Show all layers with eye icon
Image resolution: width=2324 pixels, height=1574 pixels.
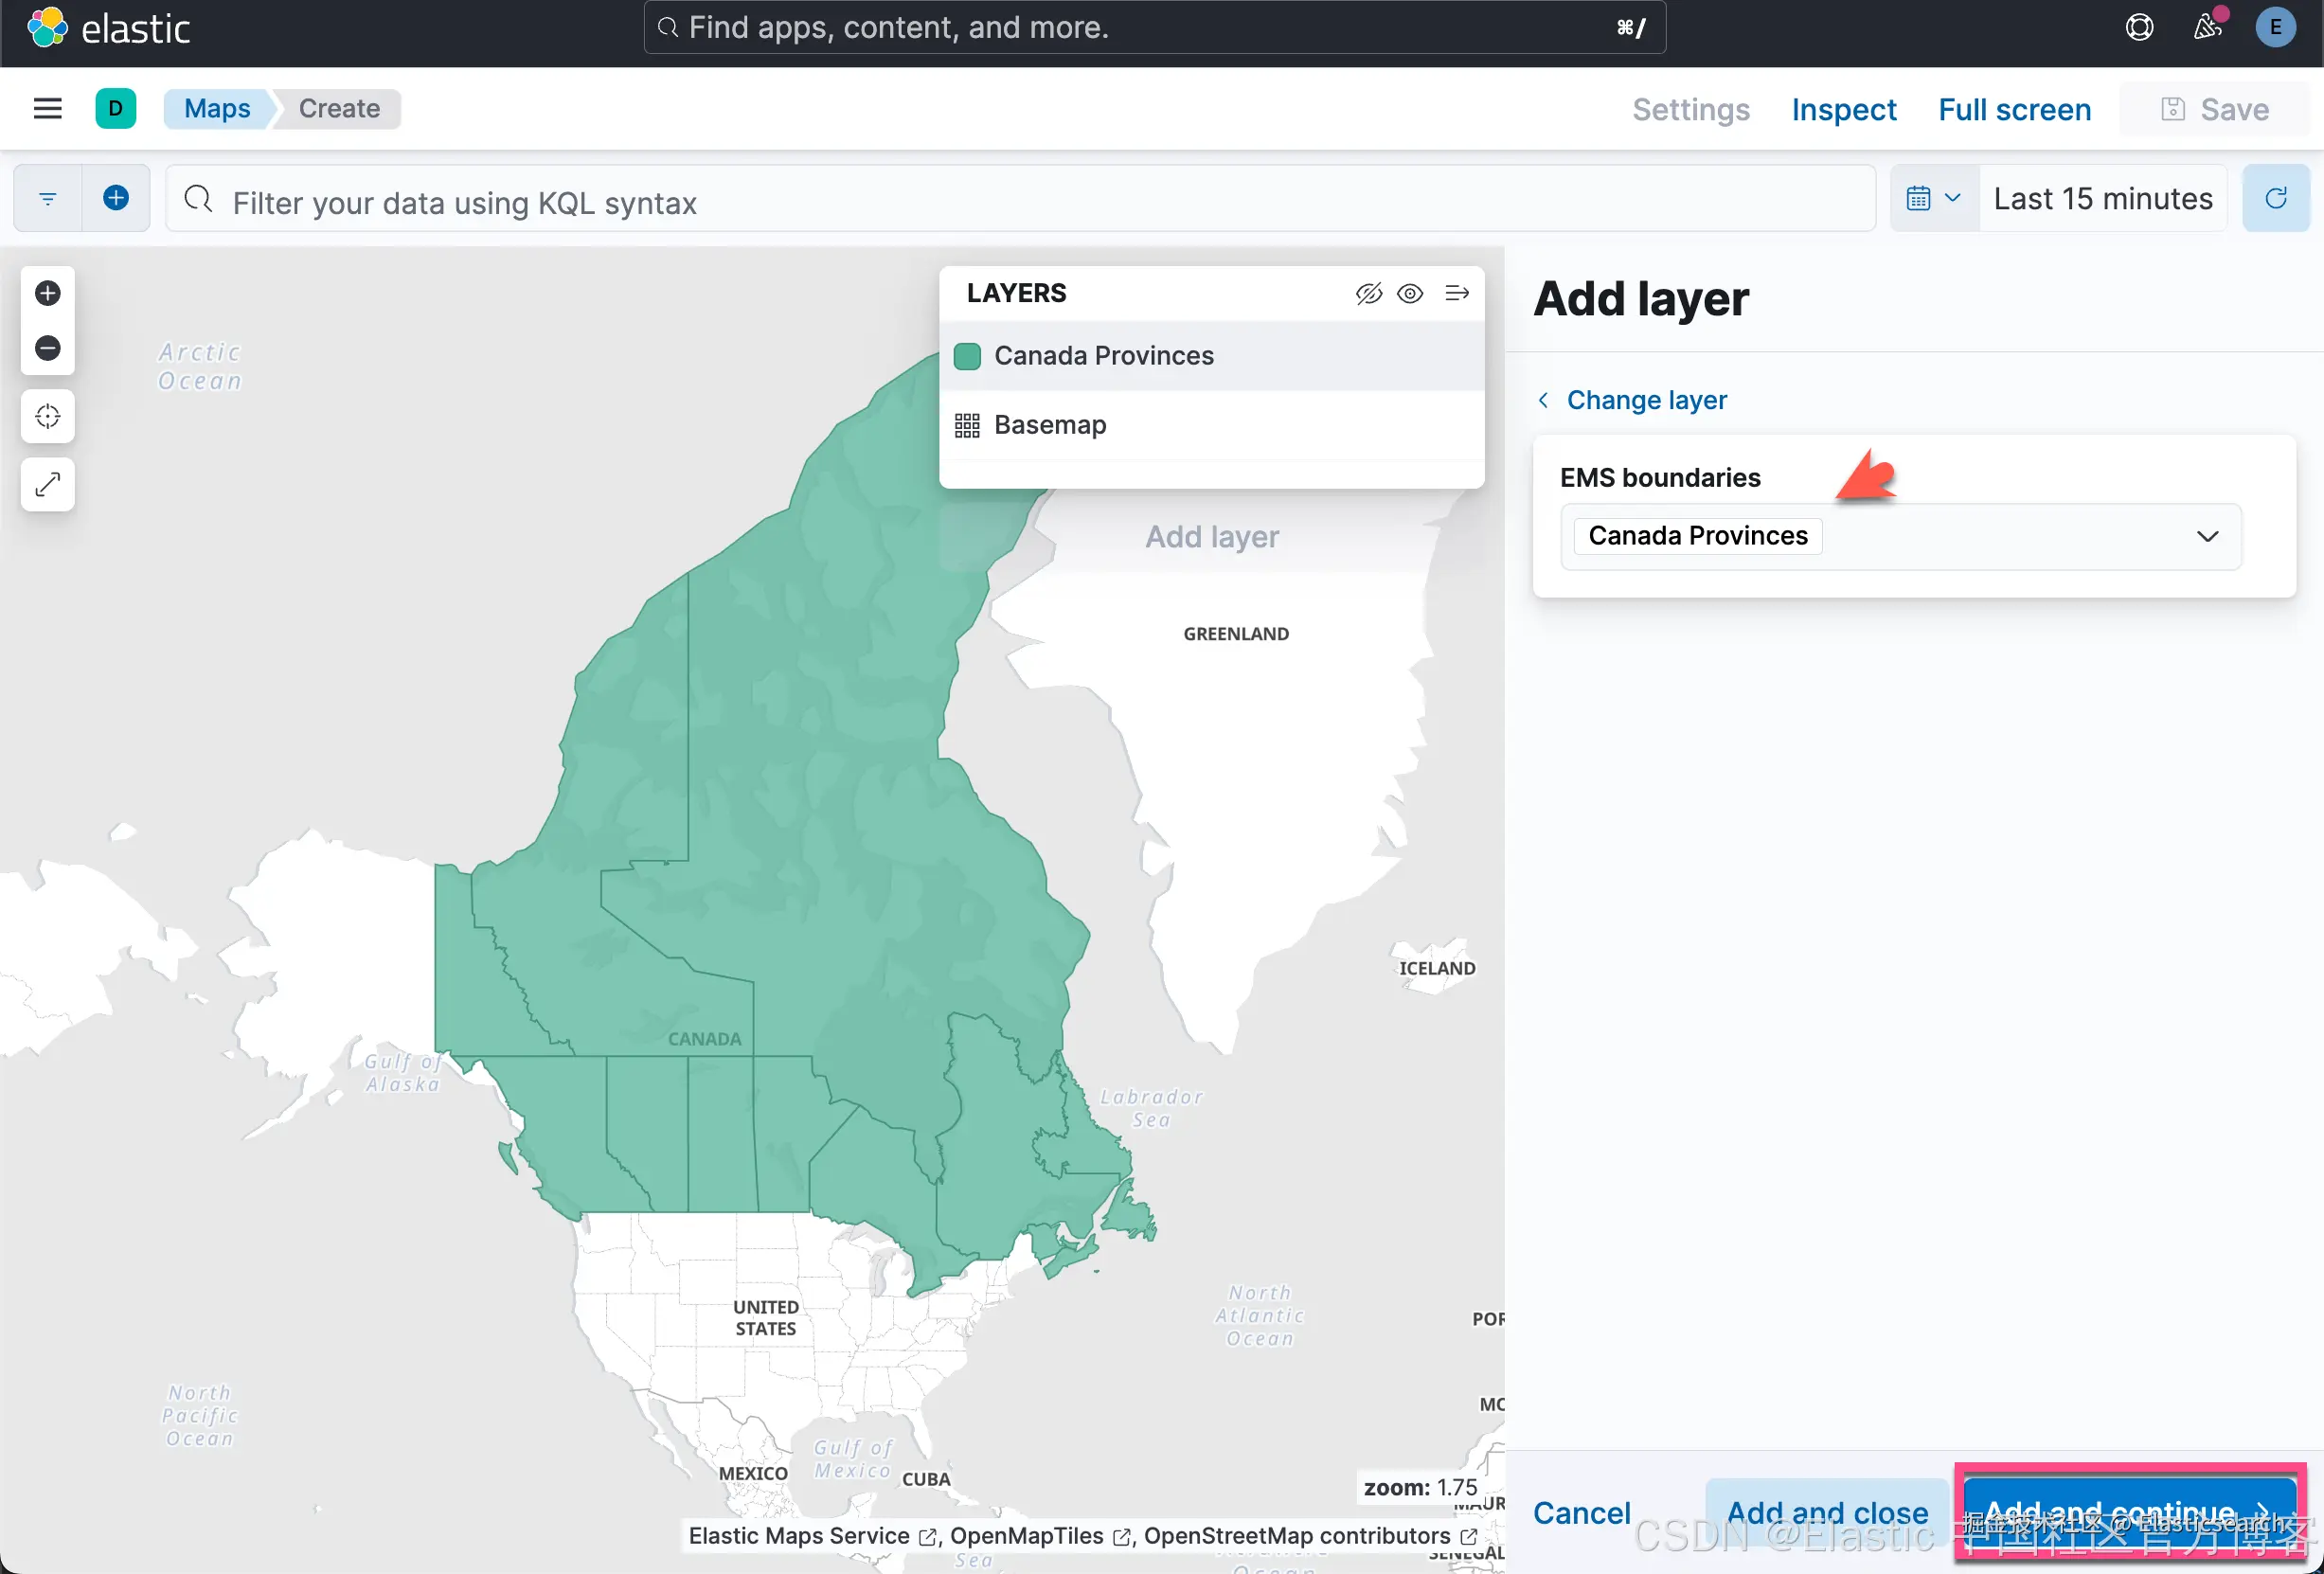pyautogui.click(x=1410, y=293)
